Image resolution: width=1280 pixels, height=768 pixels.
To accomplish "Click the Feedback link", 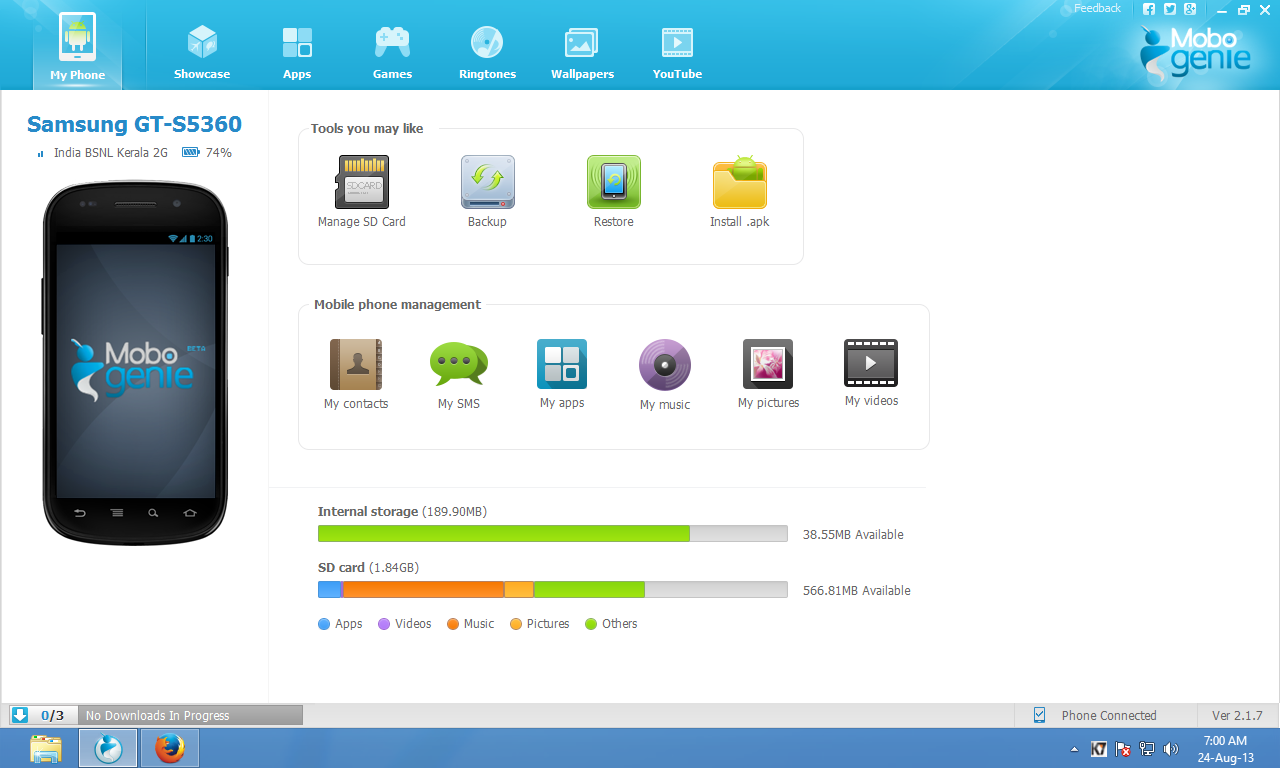I will pos(1097,8).
